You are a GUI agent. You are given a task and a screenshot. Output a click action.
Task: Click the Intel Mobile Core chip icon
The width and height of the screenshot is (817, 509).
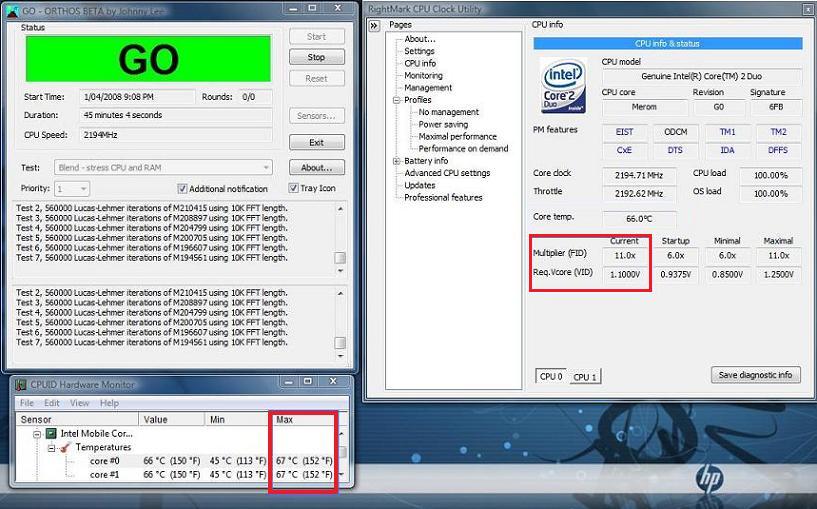[x=51, y=433]
